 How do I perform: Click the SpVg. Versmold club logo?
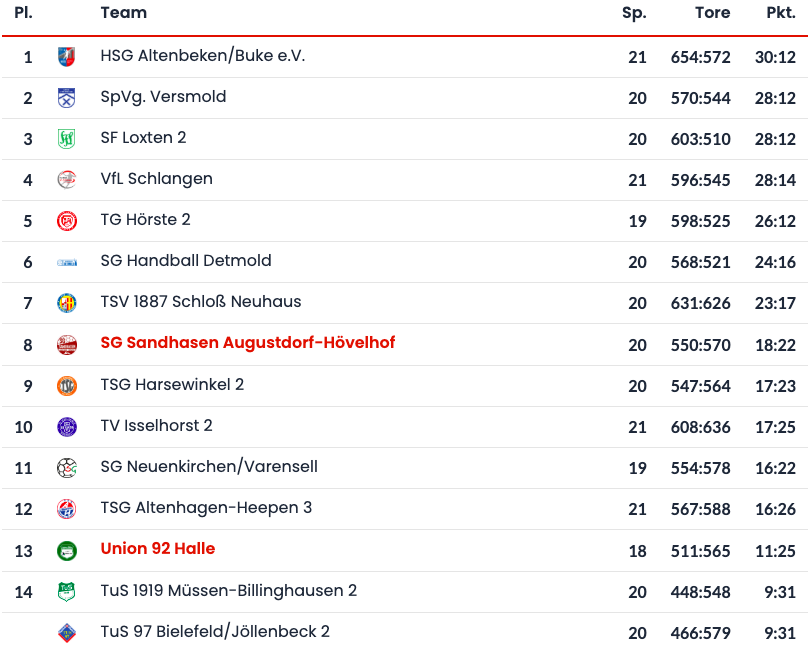tap(67, 98)
